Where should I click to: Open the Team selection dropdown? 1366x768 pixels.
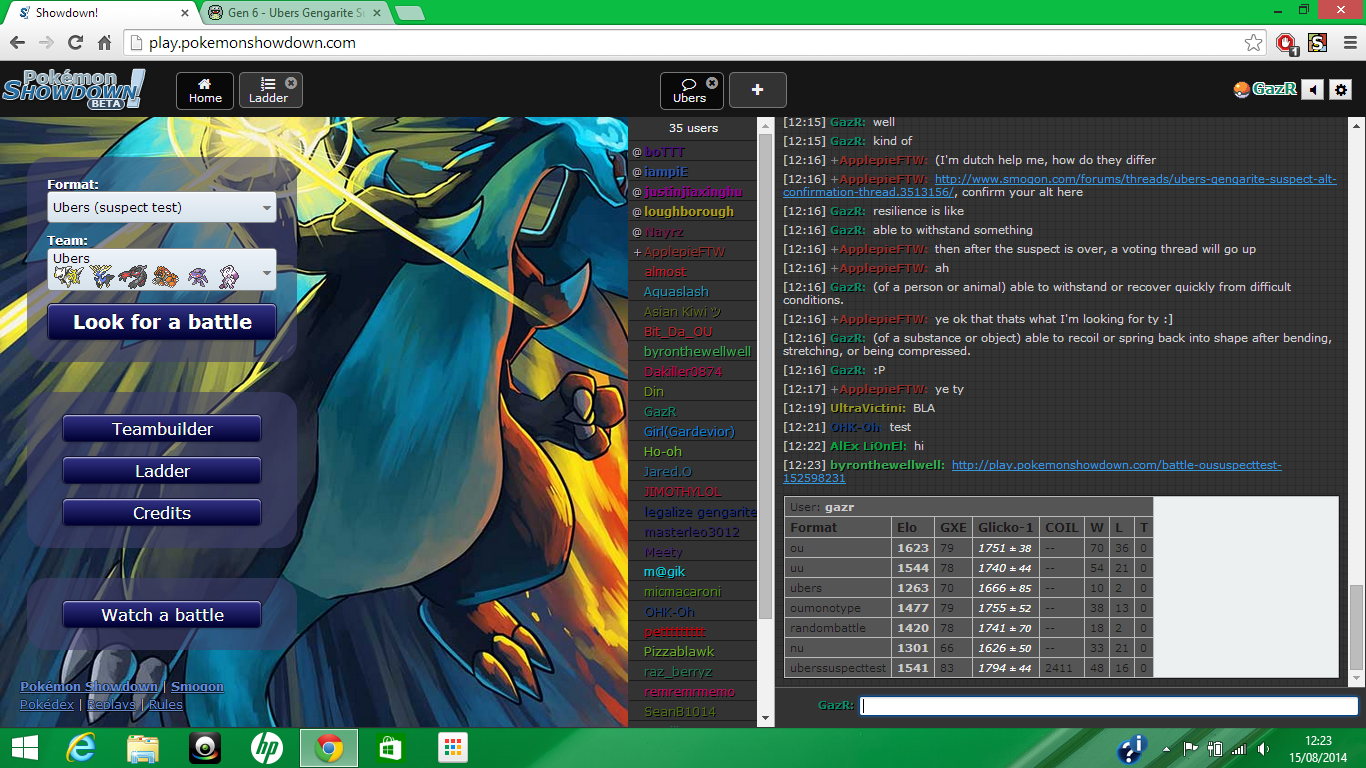162,270
